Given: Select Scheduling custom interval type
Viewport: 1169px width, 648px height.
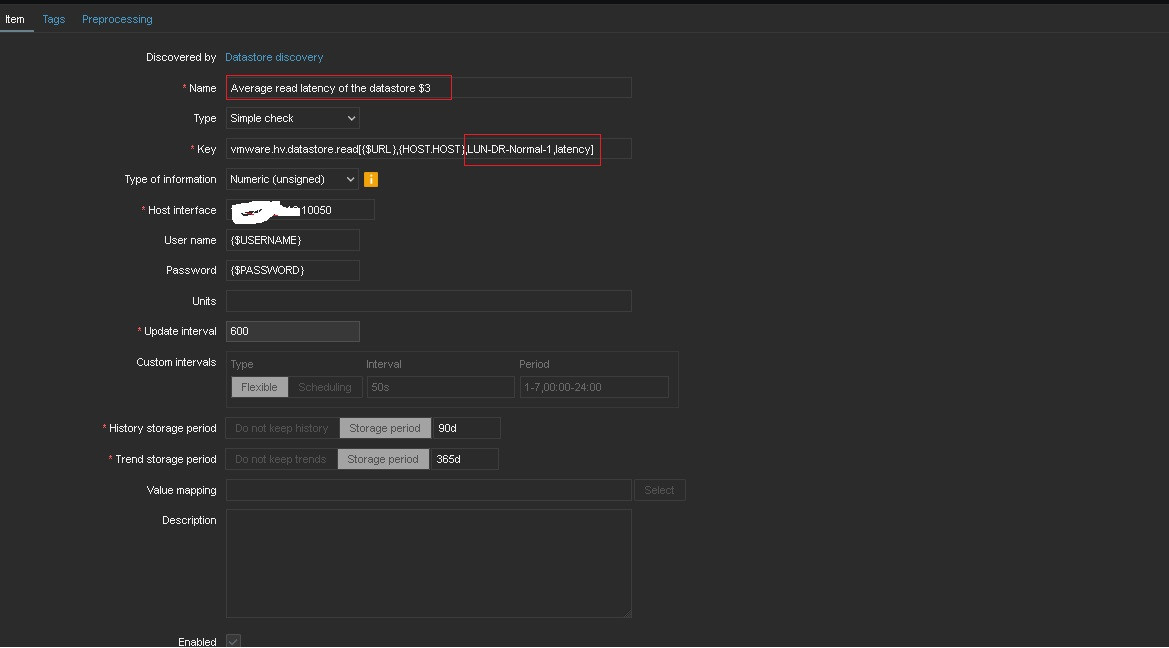Looking at the screenshot, I should (x=325, y=387).
